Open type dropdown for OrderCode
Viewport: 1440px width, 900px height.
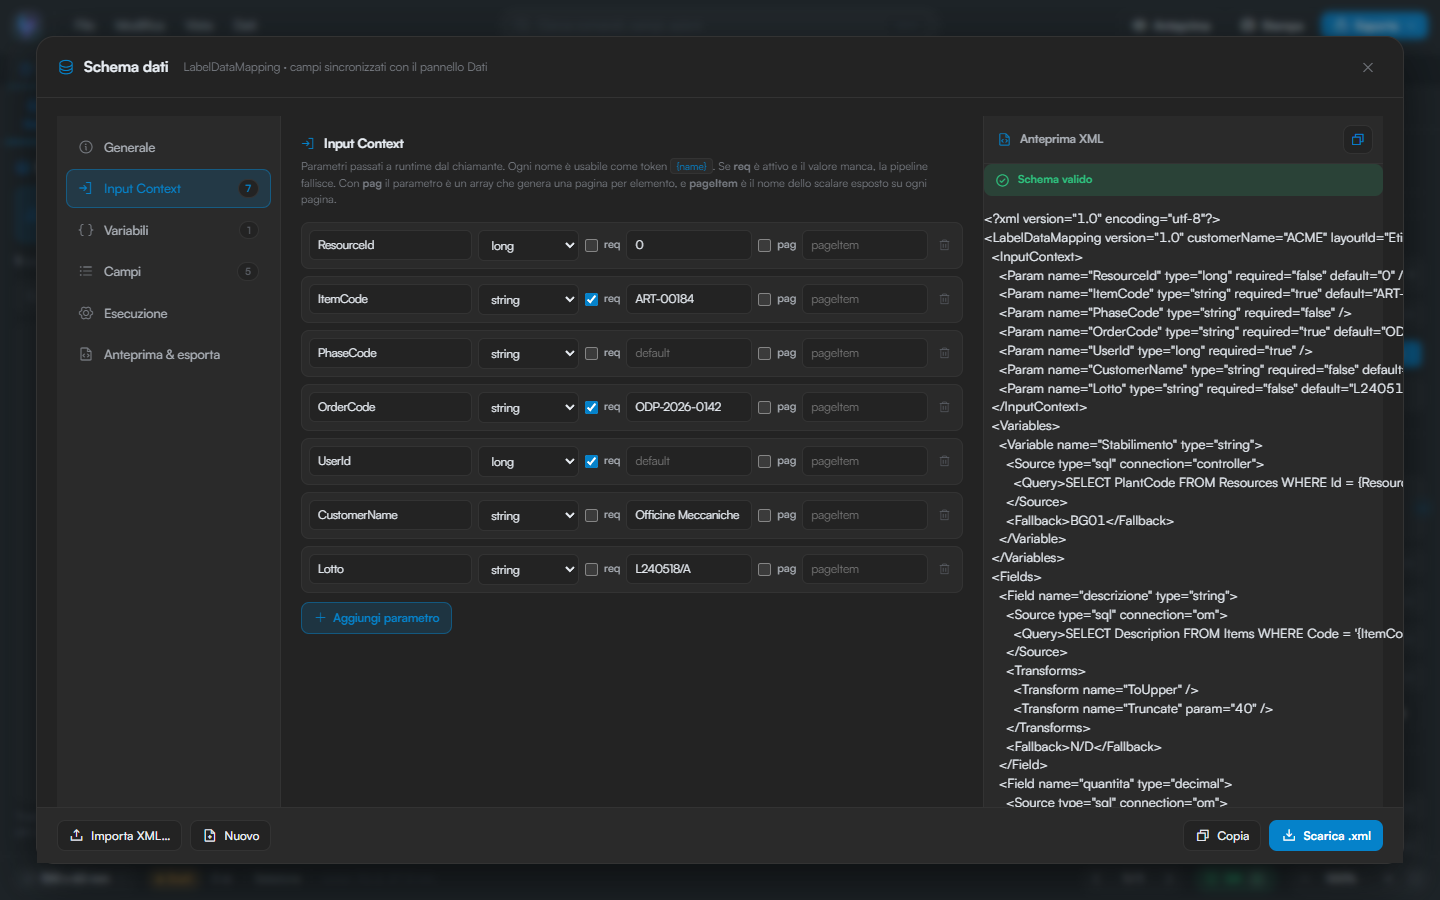[x=528, y=407]
